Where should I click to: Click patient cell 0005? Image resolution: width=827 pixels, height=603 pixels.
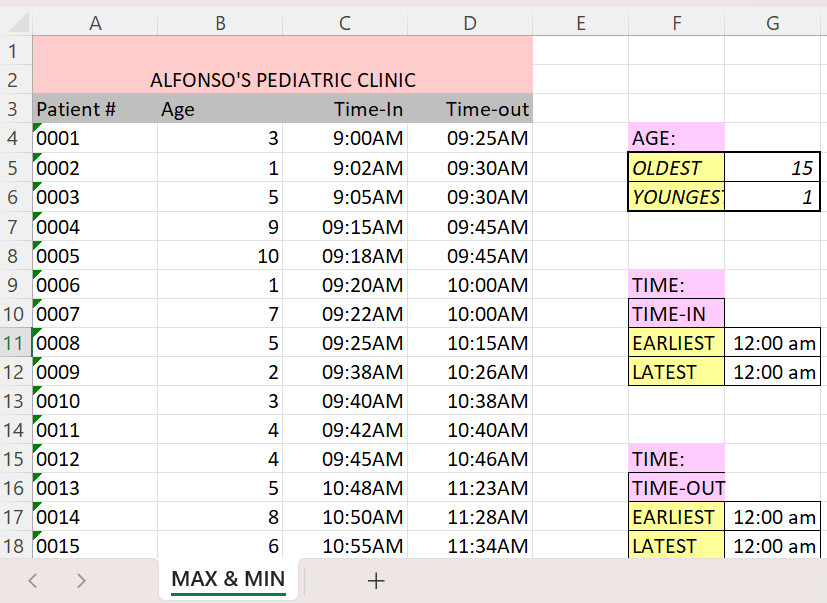coord(95,256)
